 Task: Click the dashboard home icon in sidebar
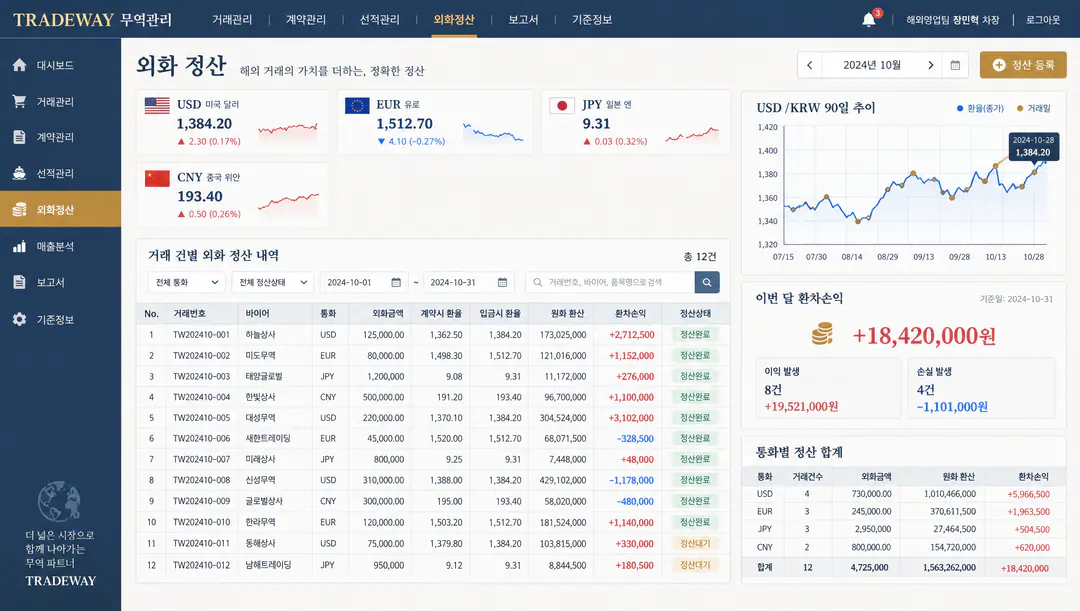pyautogui.click(x=19, y=65)
